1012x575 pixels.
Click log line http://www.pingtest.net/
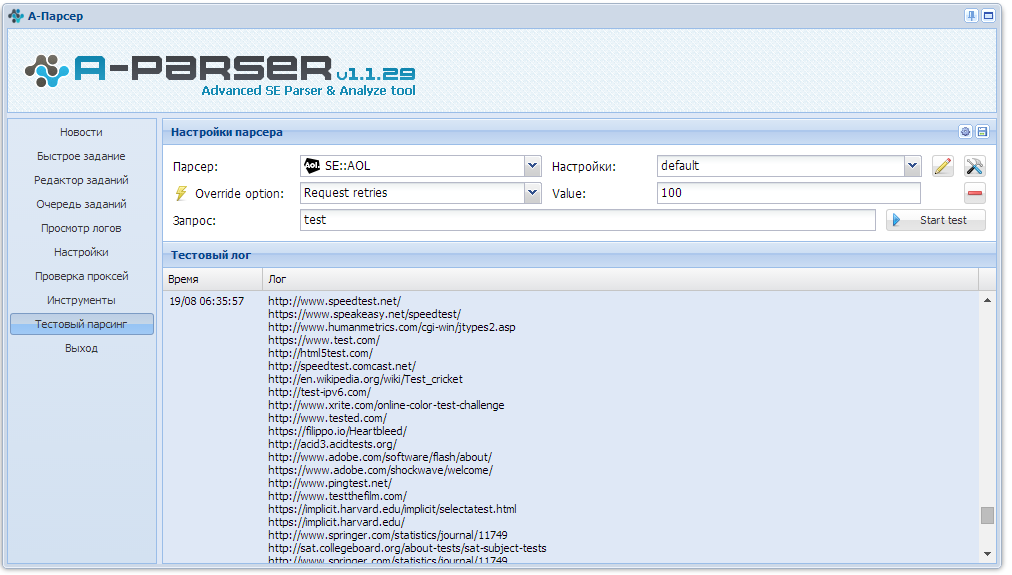(330, 483)
